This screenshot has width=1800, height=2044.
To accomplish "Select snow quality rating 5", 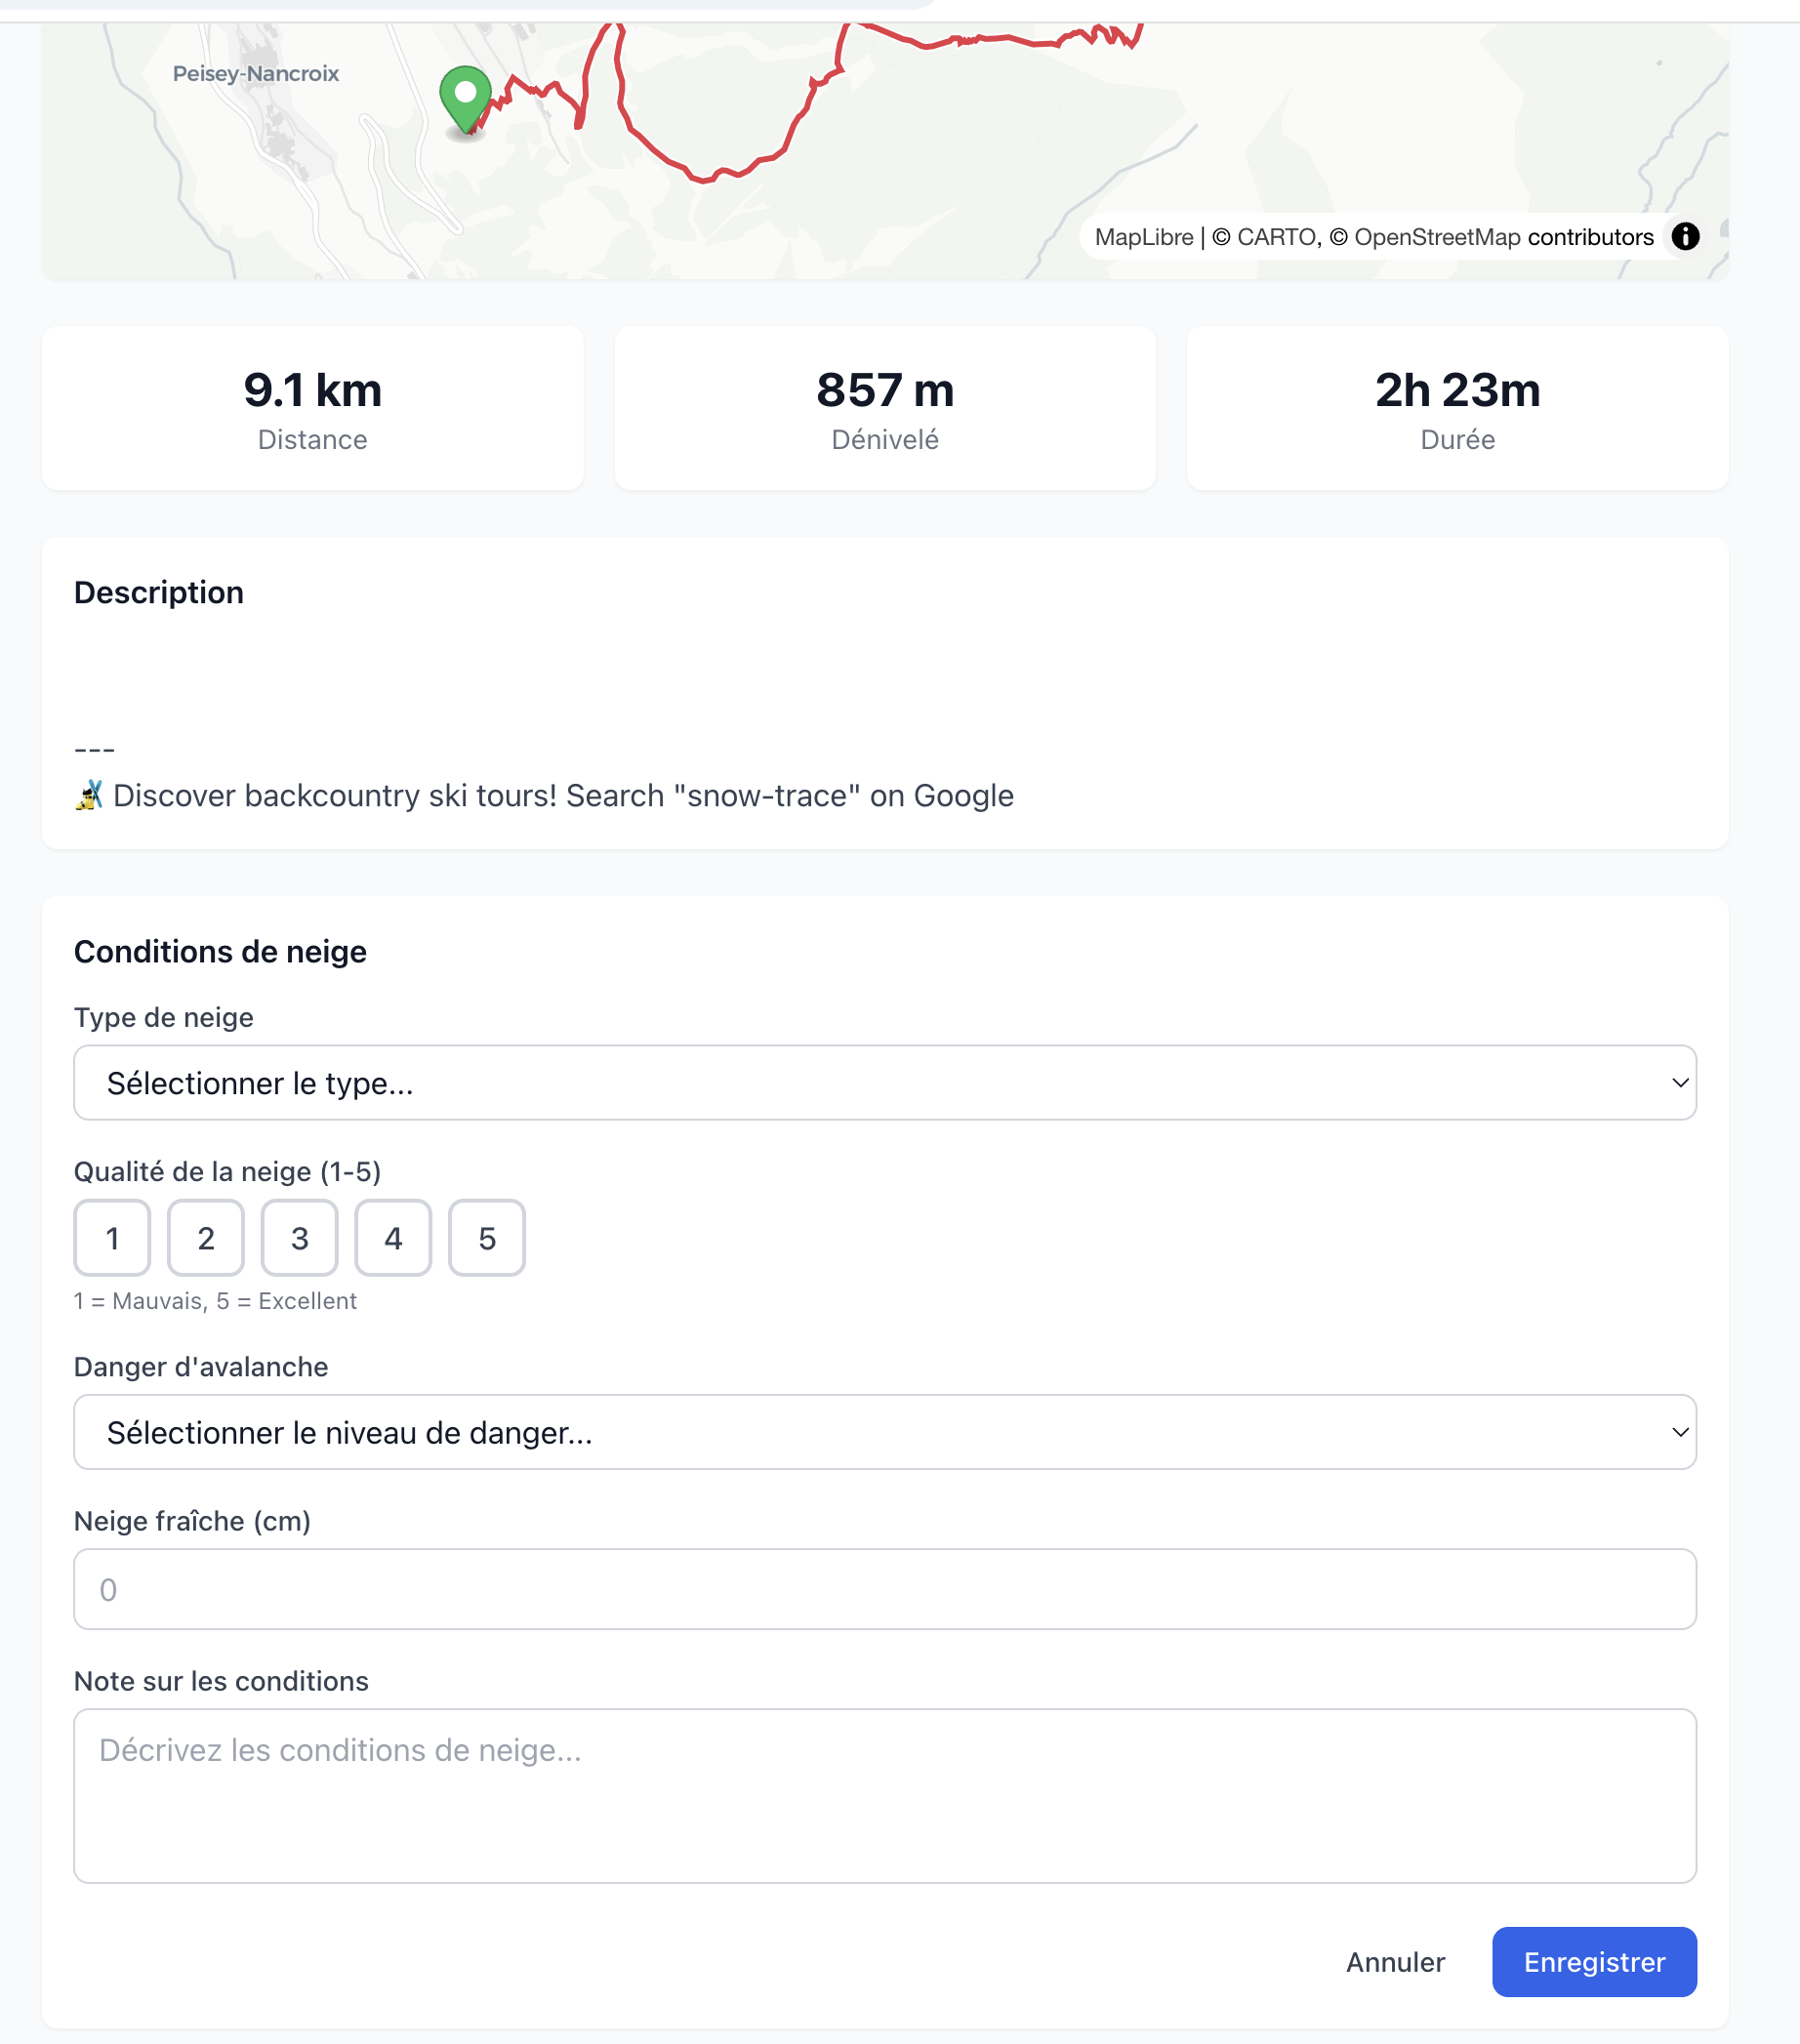I will 487,1238.
